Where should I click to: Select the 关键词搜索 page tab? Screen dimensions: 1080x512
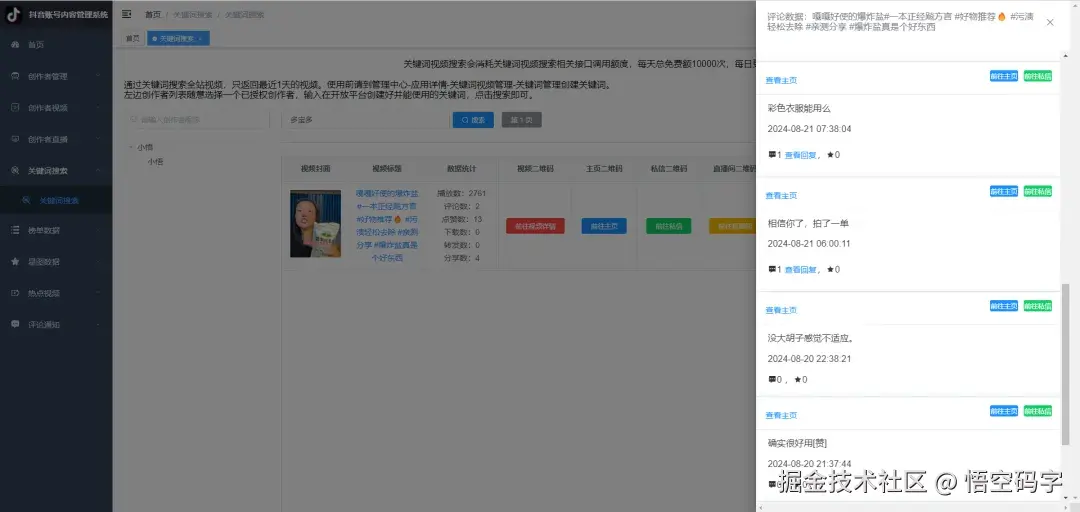(x=176, y=39)
